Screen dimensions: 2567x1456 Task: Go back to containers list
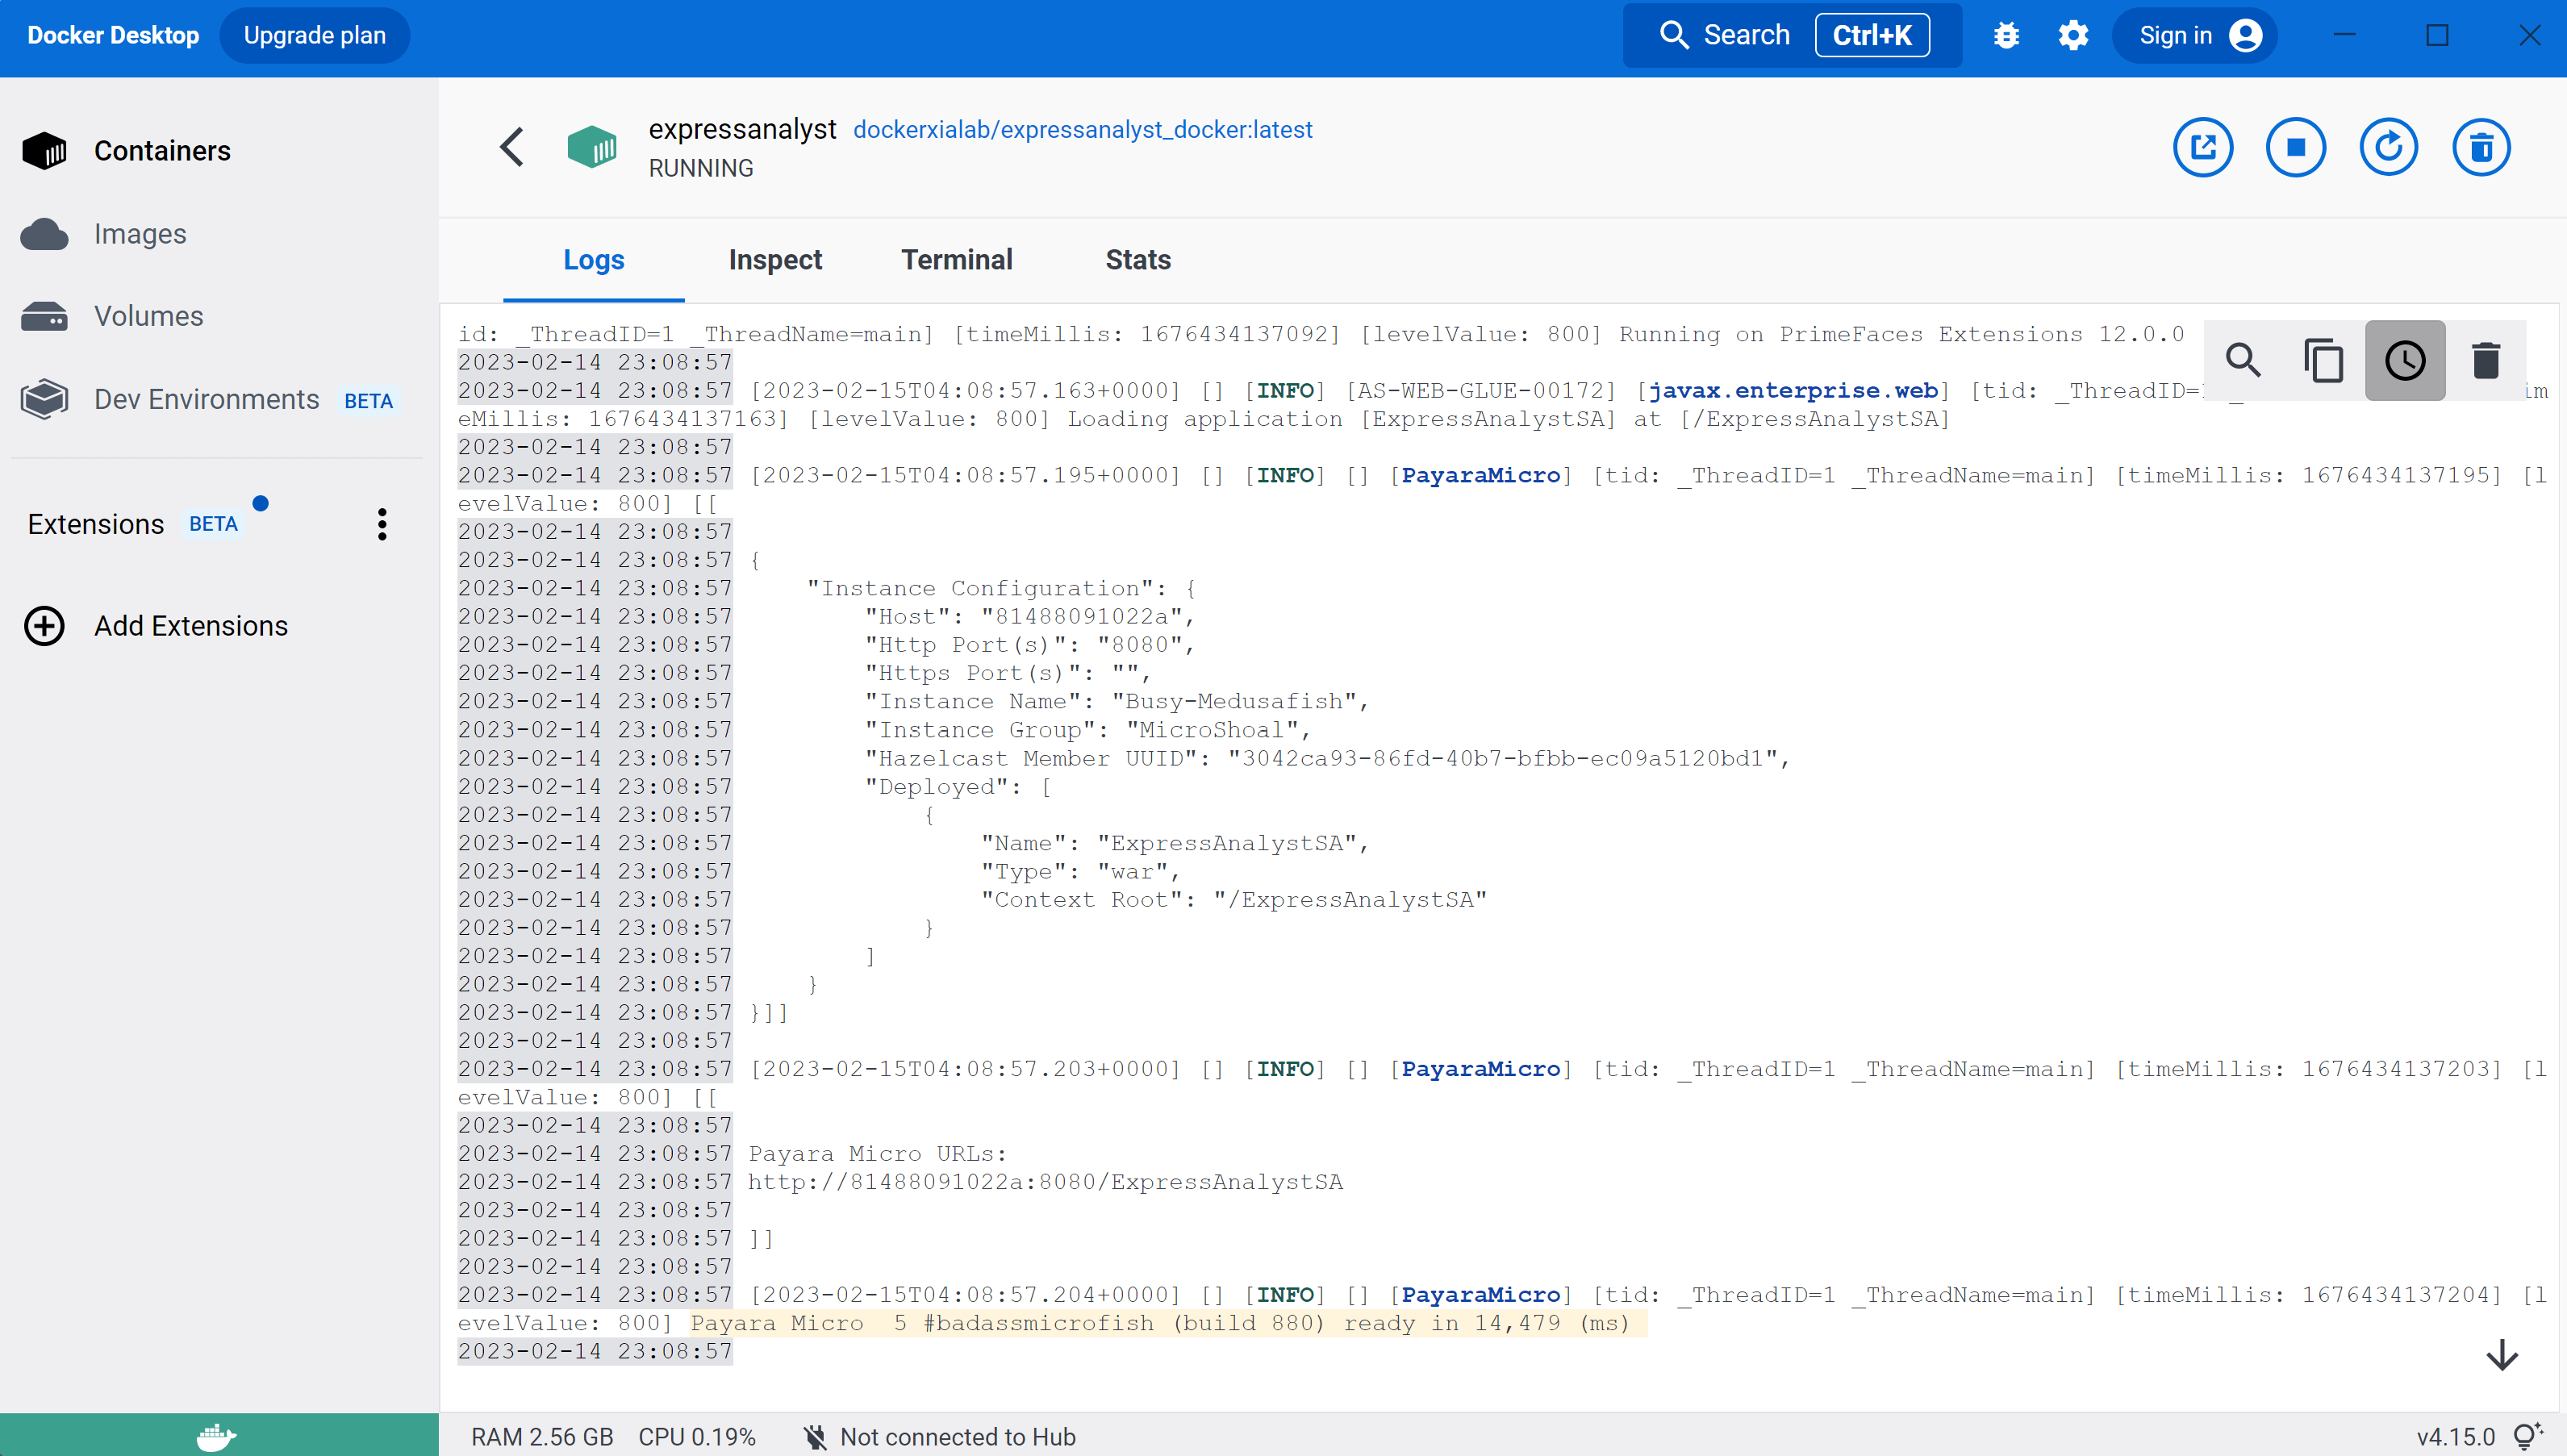(x=512, y=148)
